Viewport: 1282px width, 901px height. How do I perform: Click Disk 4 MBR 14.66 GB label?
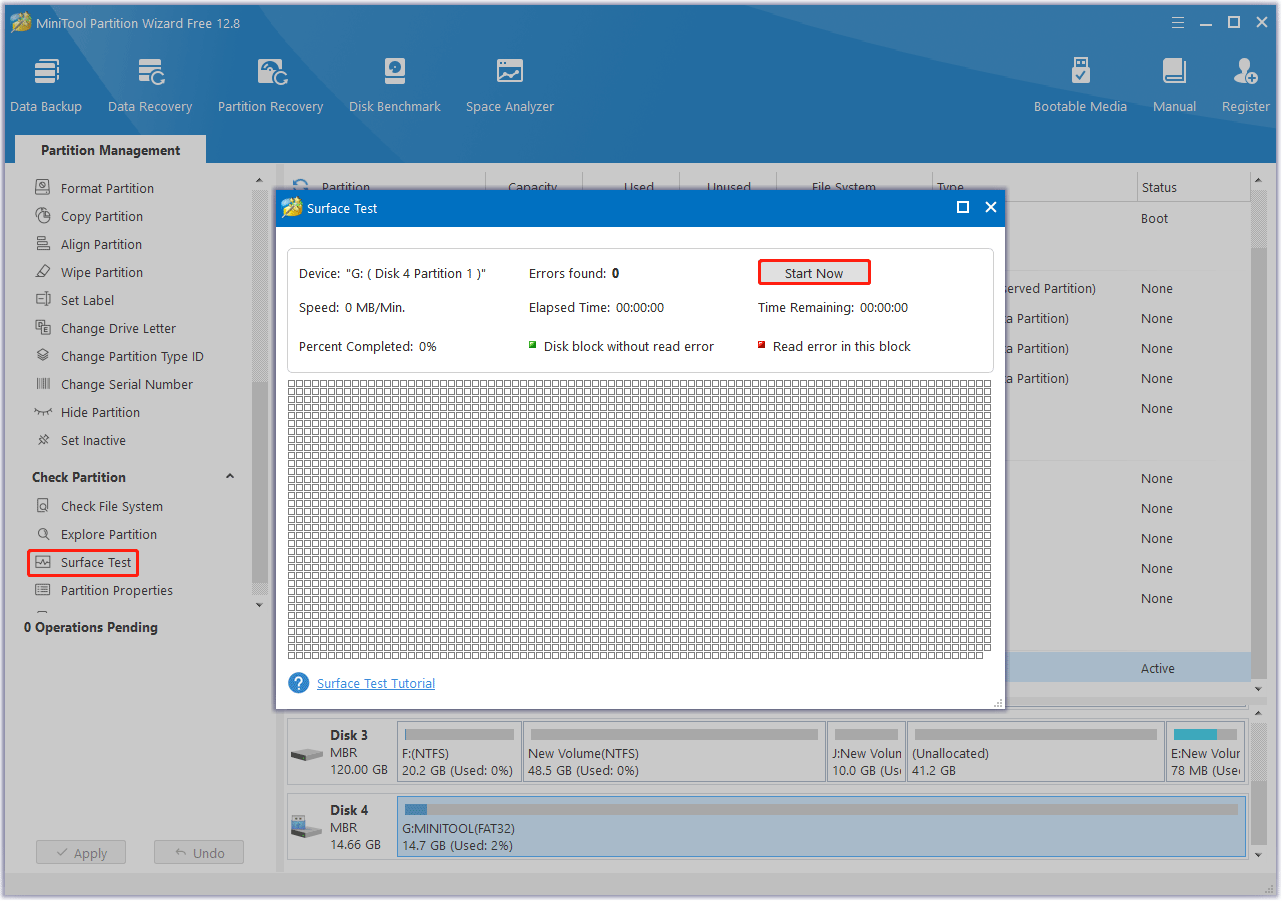tap(342, 826)
